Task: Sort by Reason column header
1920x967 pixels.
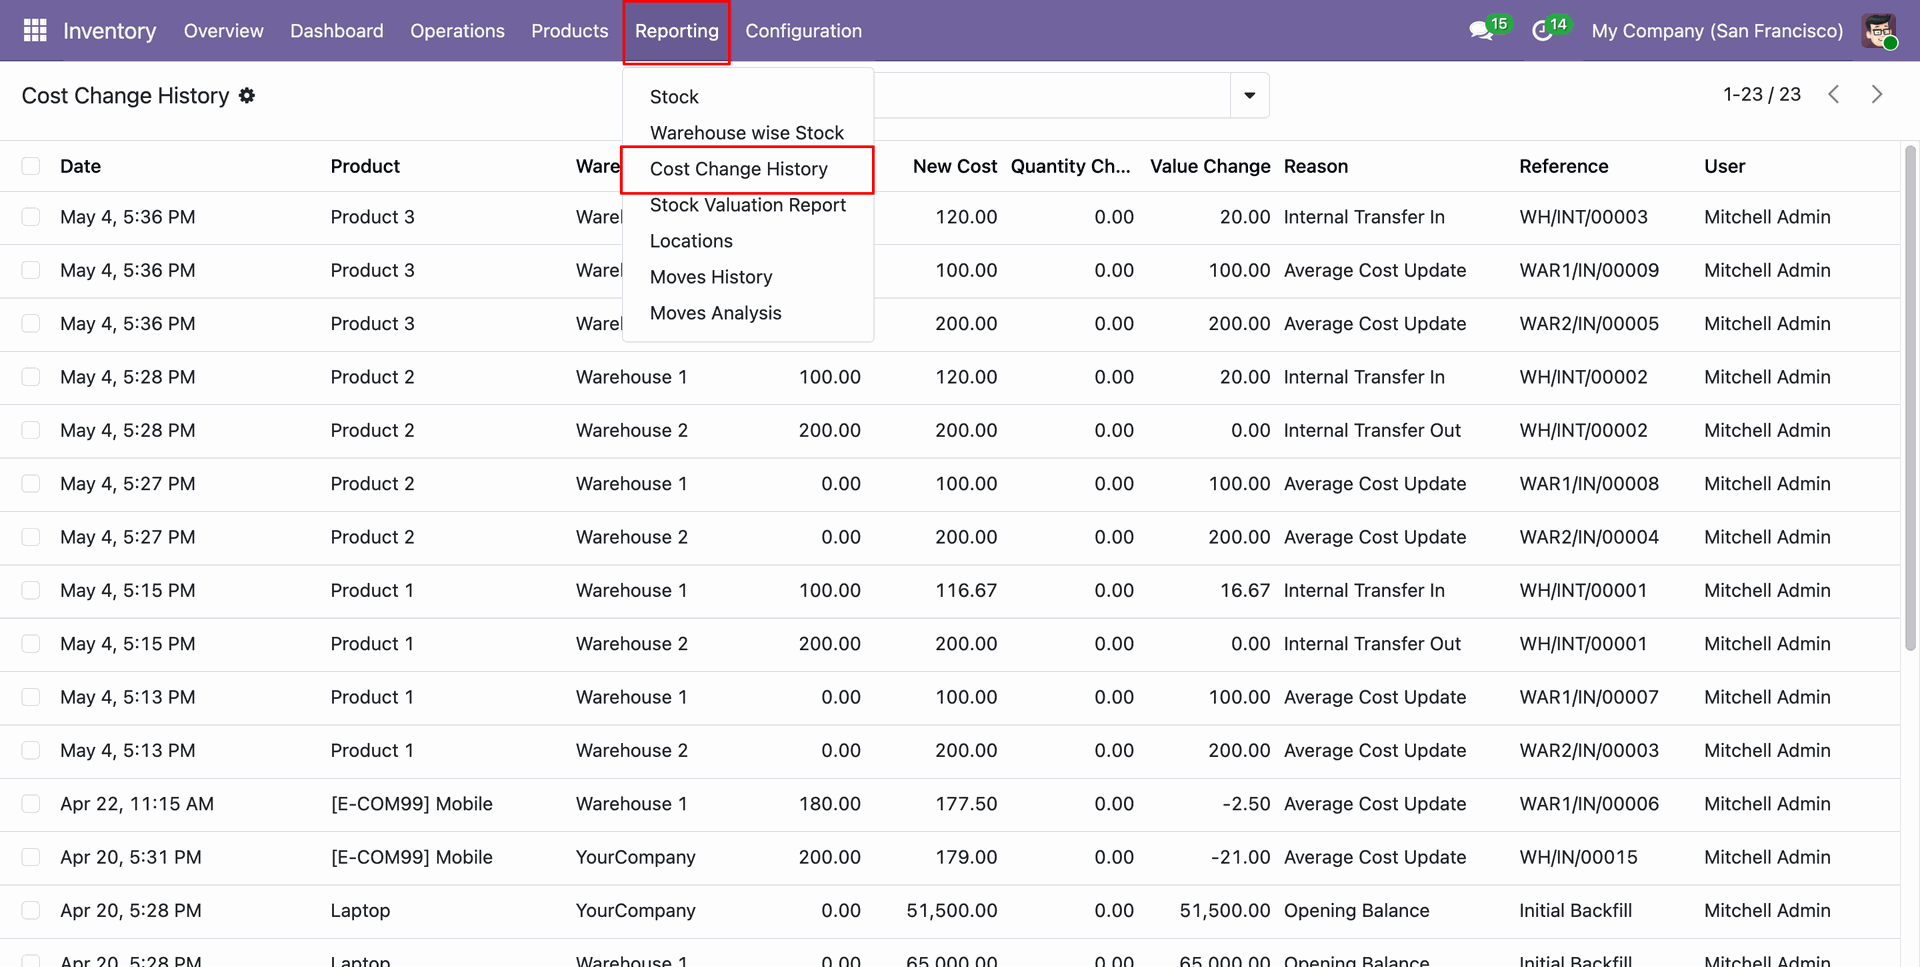Action: [x=1315, y=166]
